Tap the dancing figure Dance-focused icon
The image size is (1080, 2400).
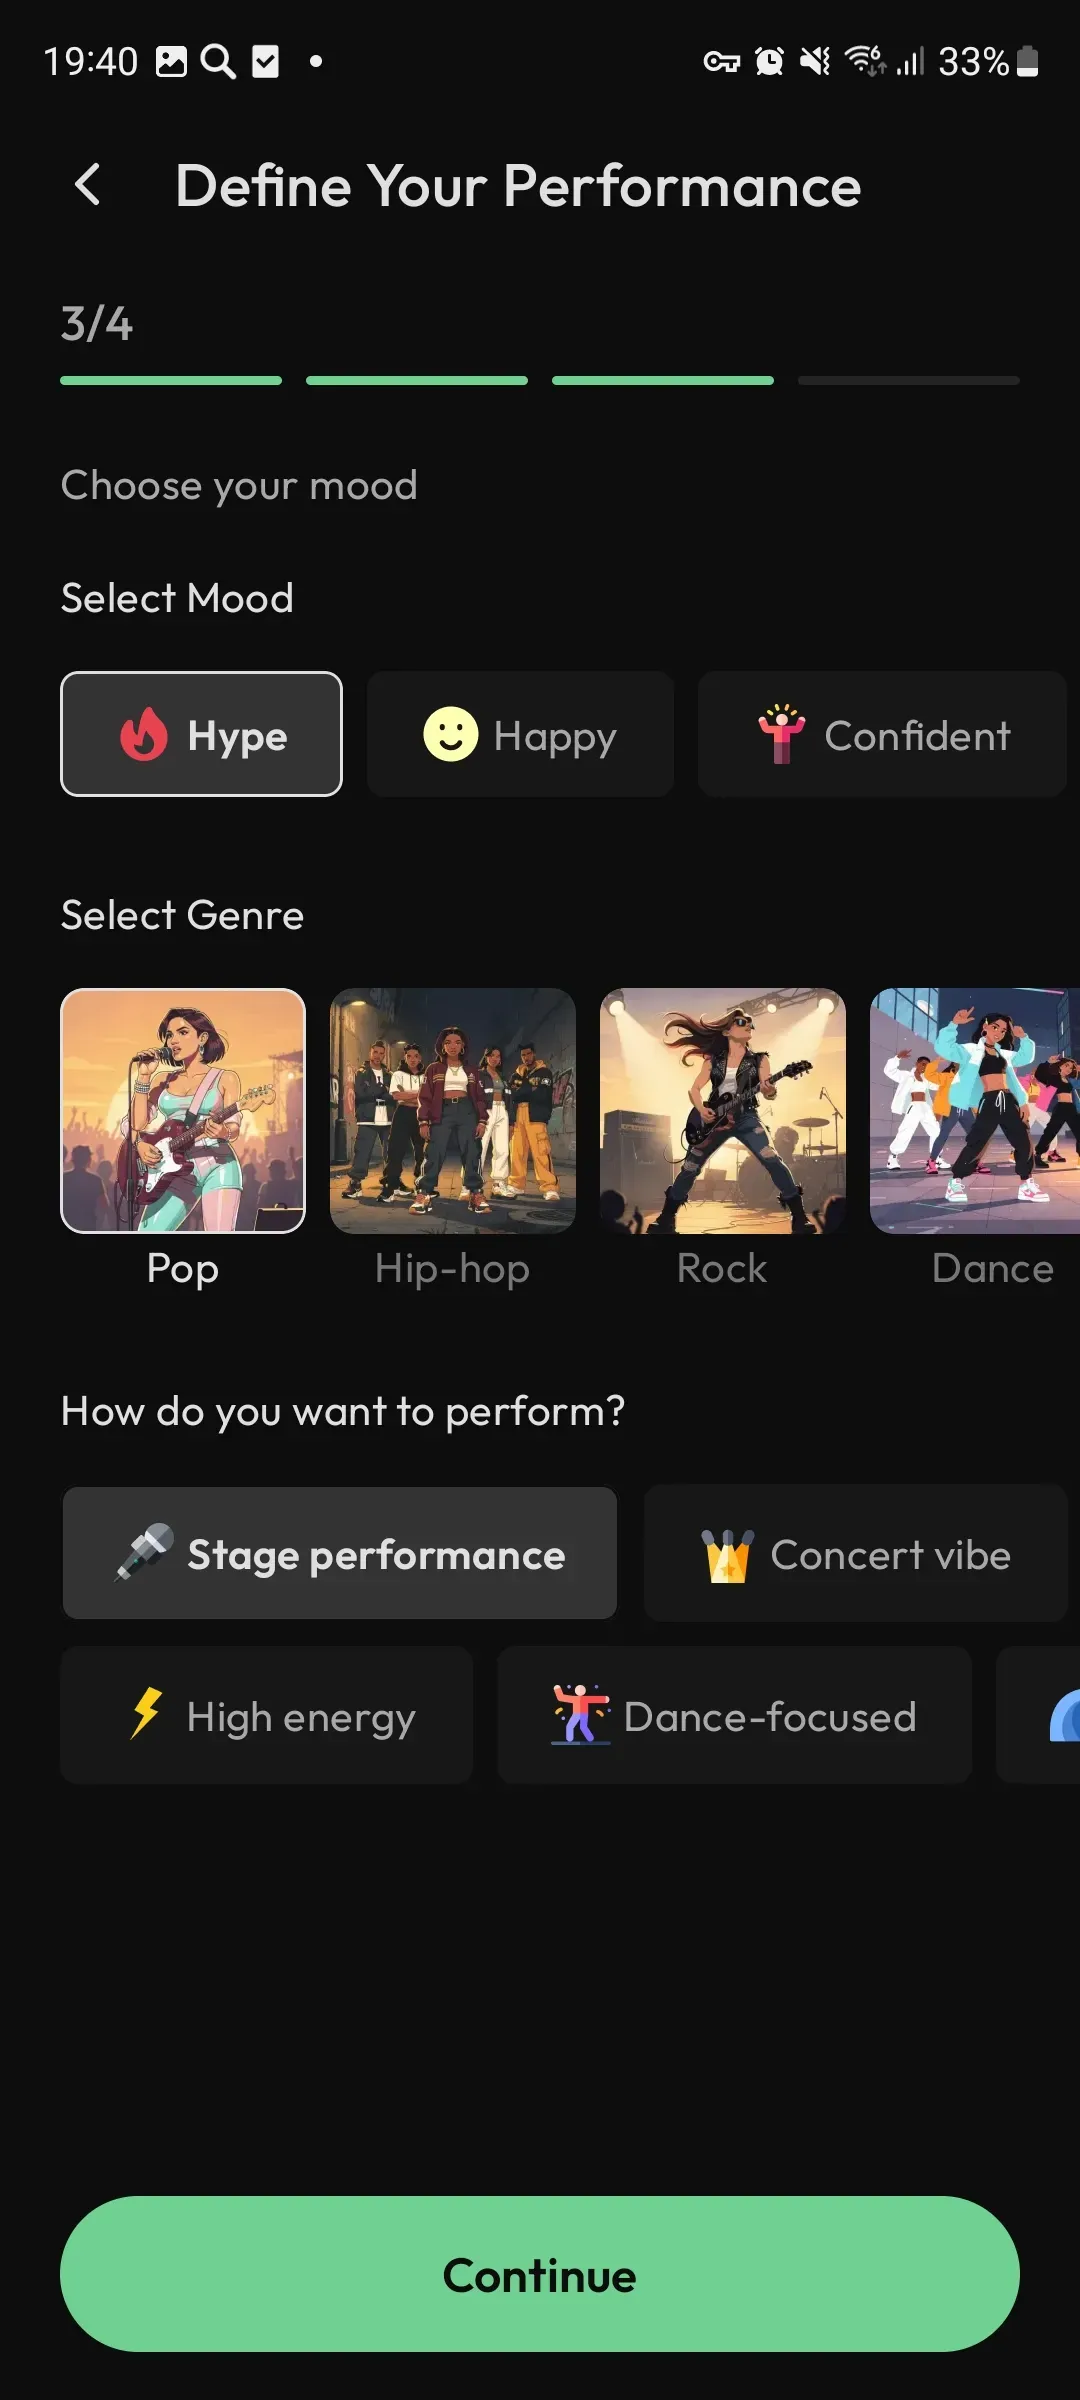pyautogui.click(x=580, y=1715)
